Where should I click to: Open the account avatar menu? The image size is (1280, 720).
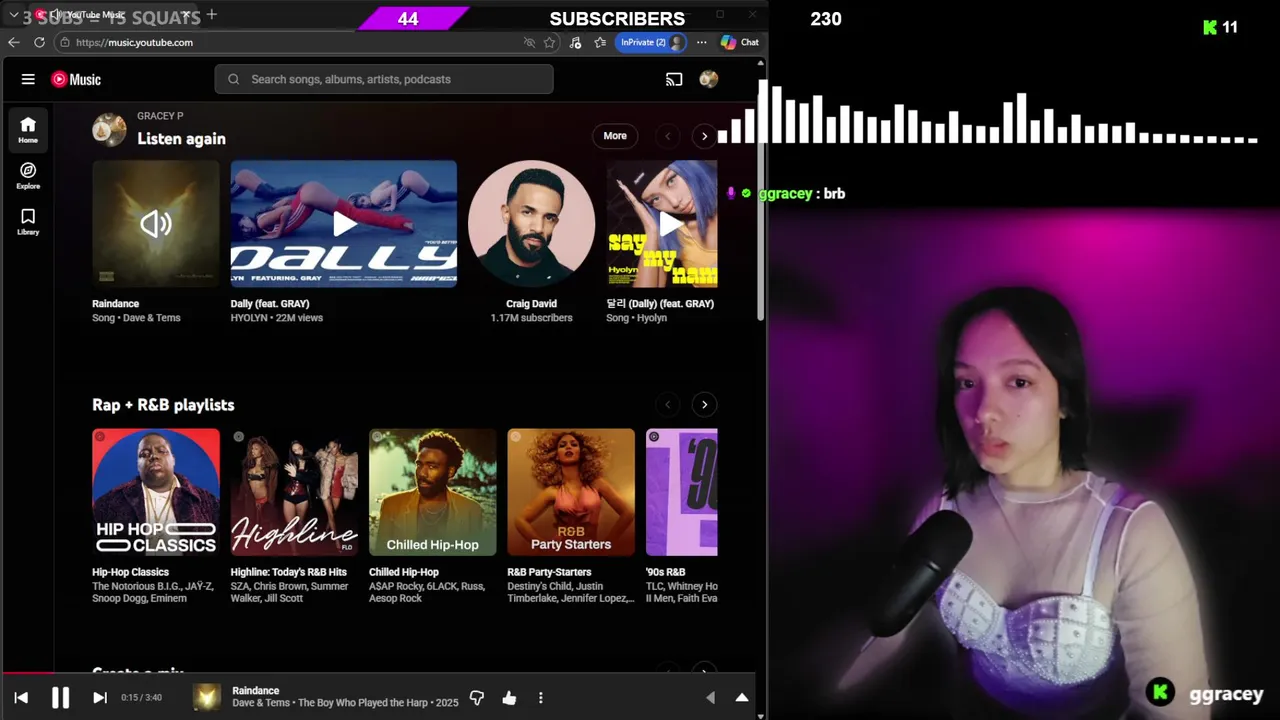point(709,79)
